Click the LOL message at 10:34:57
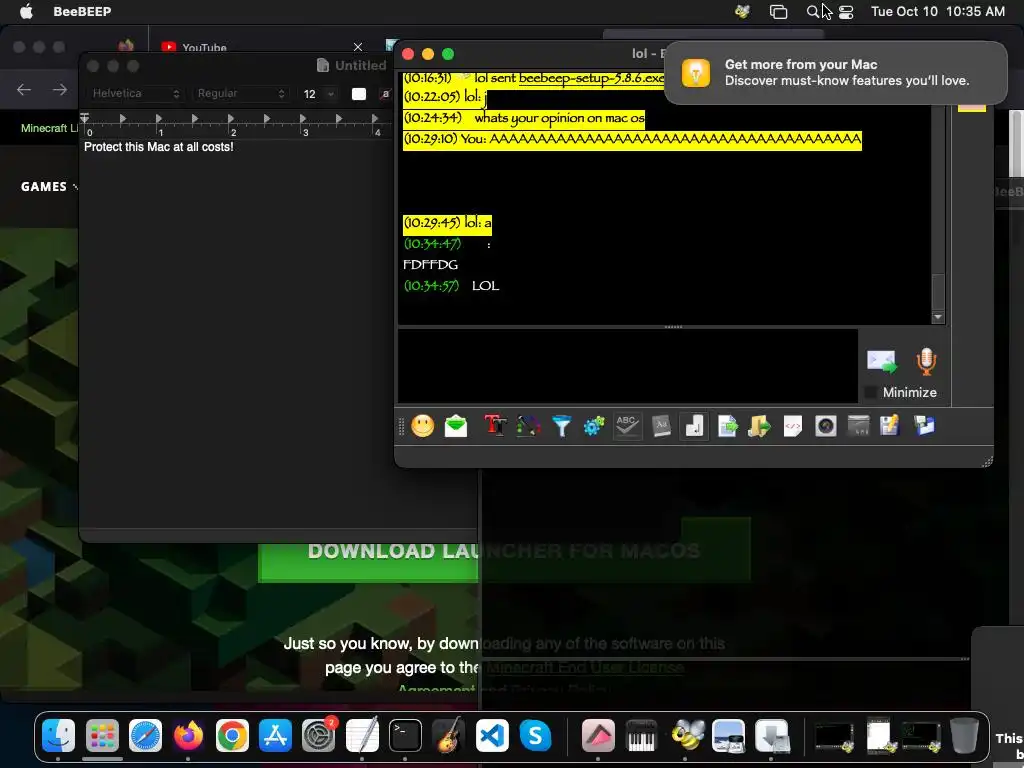The width and height of the screenshot is (1024, 768). (x=485, y=285)
